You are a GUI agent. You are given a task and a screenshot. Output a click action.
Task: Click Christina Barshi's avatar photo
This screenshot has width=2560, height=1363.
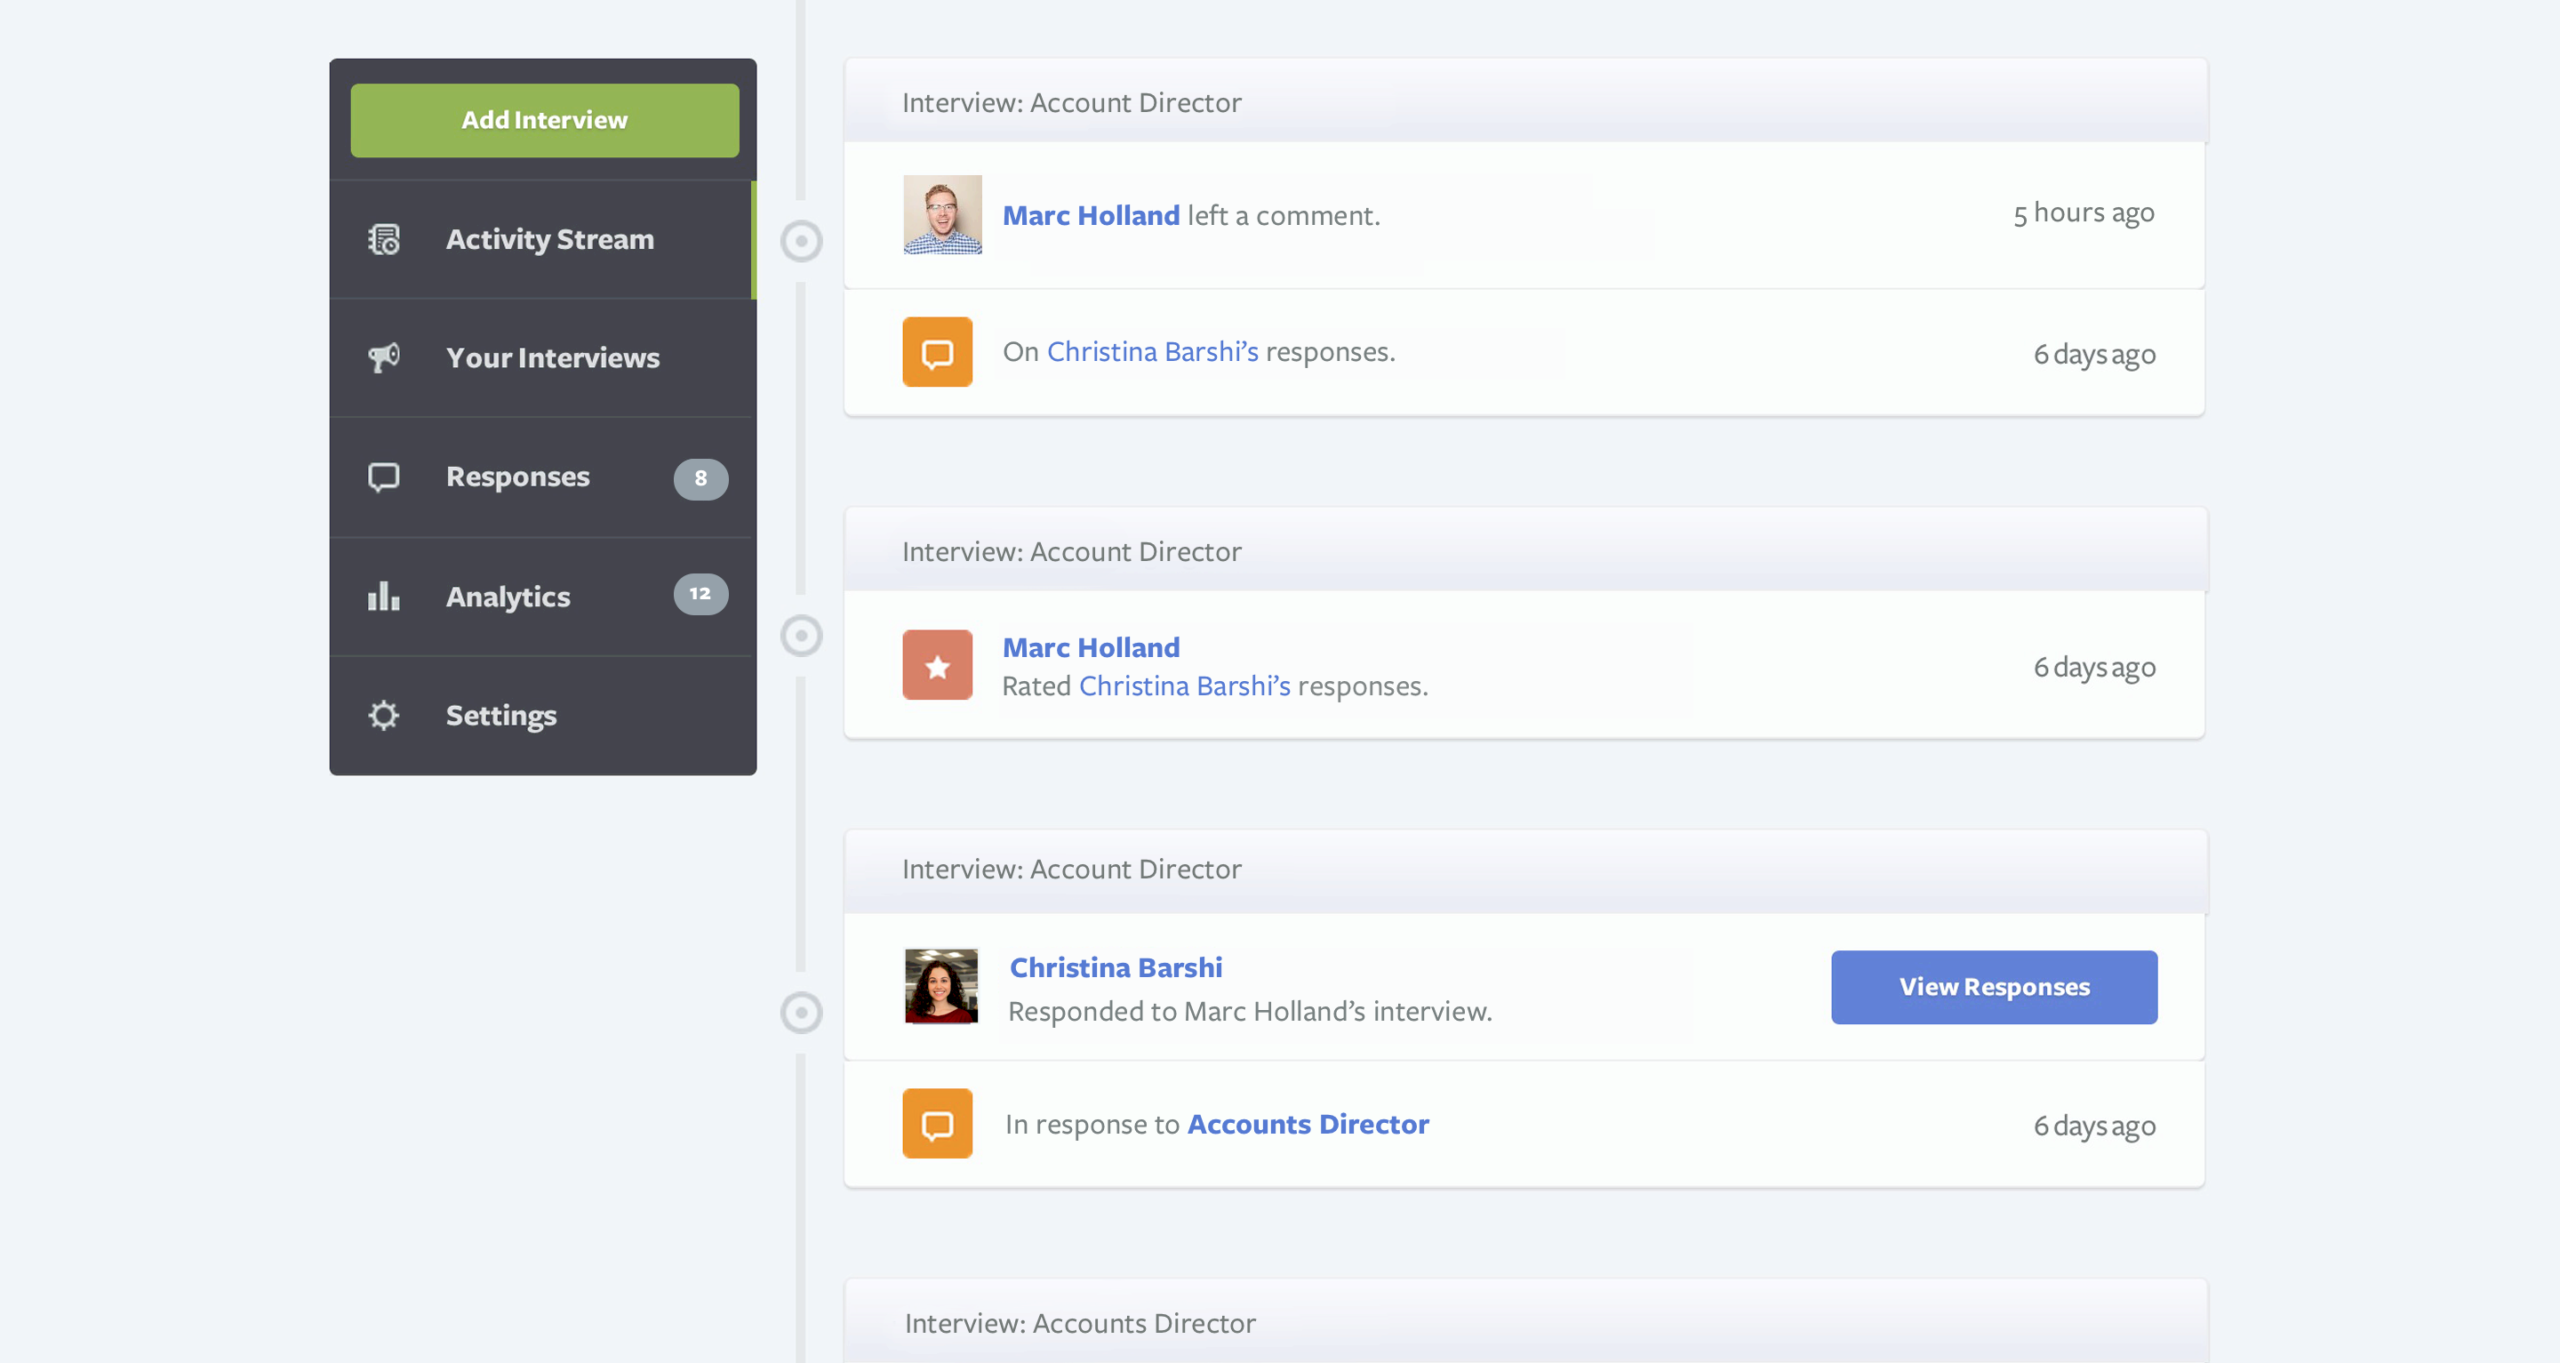[x=941, y=986]
